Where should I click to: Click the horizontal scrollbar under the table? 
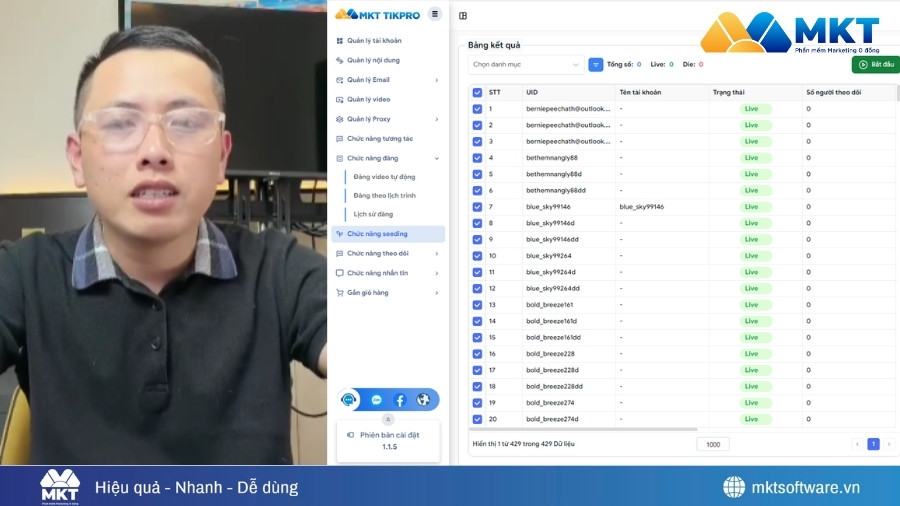583,429
